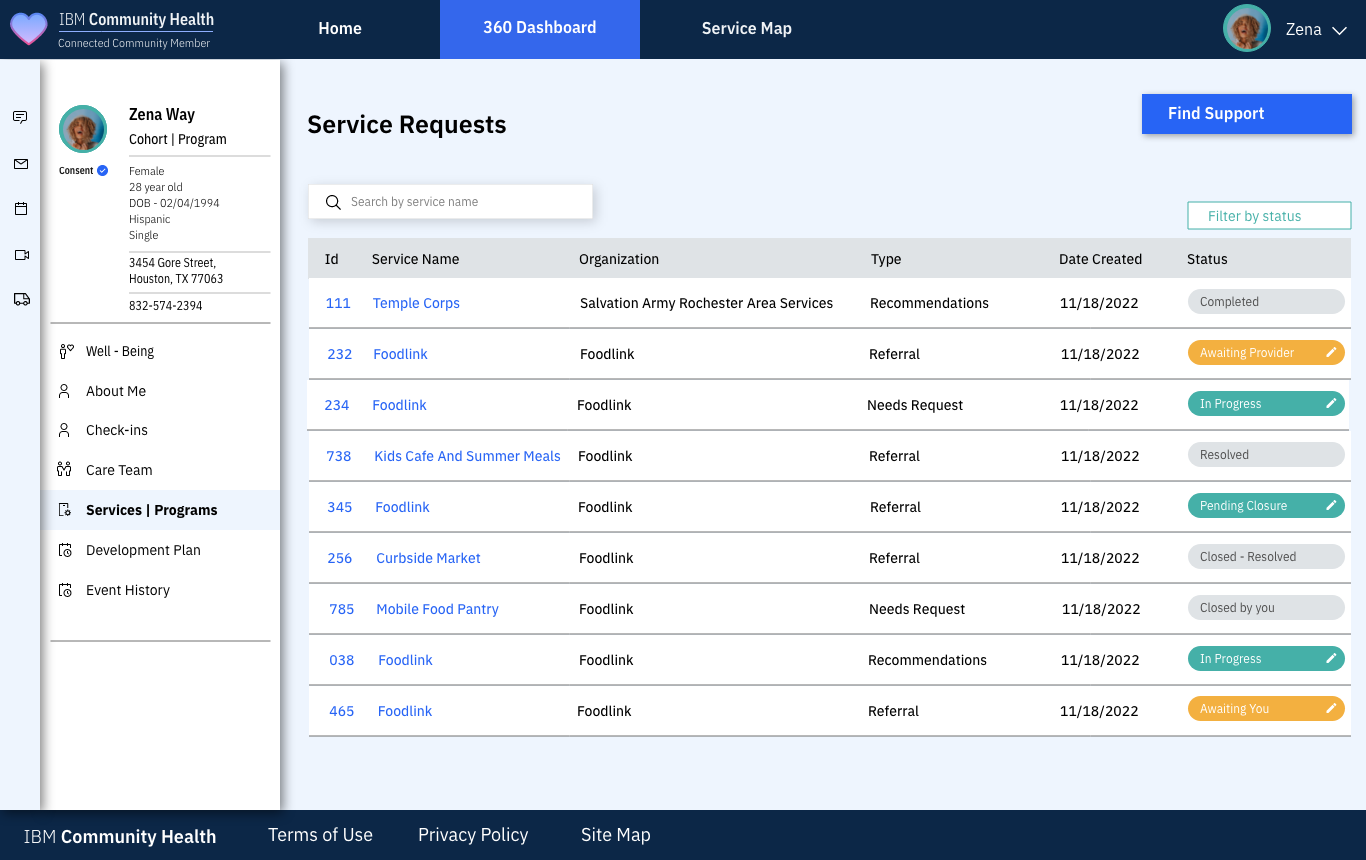1366x860 pixels.
Task: Click Zena's avatar in top bar
Action: point(1247,29)
